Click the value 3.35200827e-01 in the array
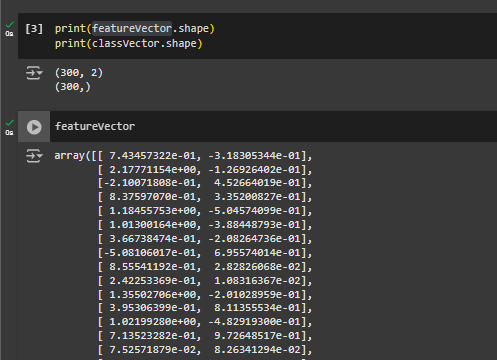 coord(257,197)
